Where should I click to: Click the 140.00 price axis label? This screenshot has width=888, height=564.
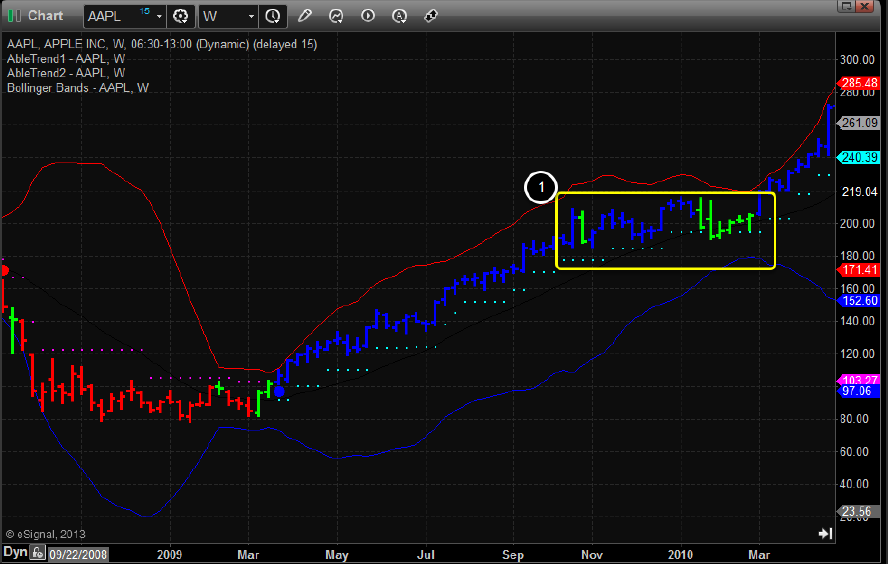click(x=857, y=321)
